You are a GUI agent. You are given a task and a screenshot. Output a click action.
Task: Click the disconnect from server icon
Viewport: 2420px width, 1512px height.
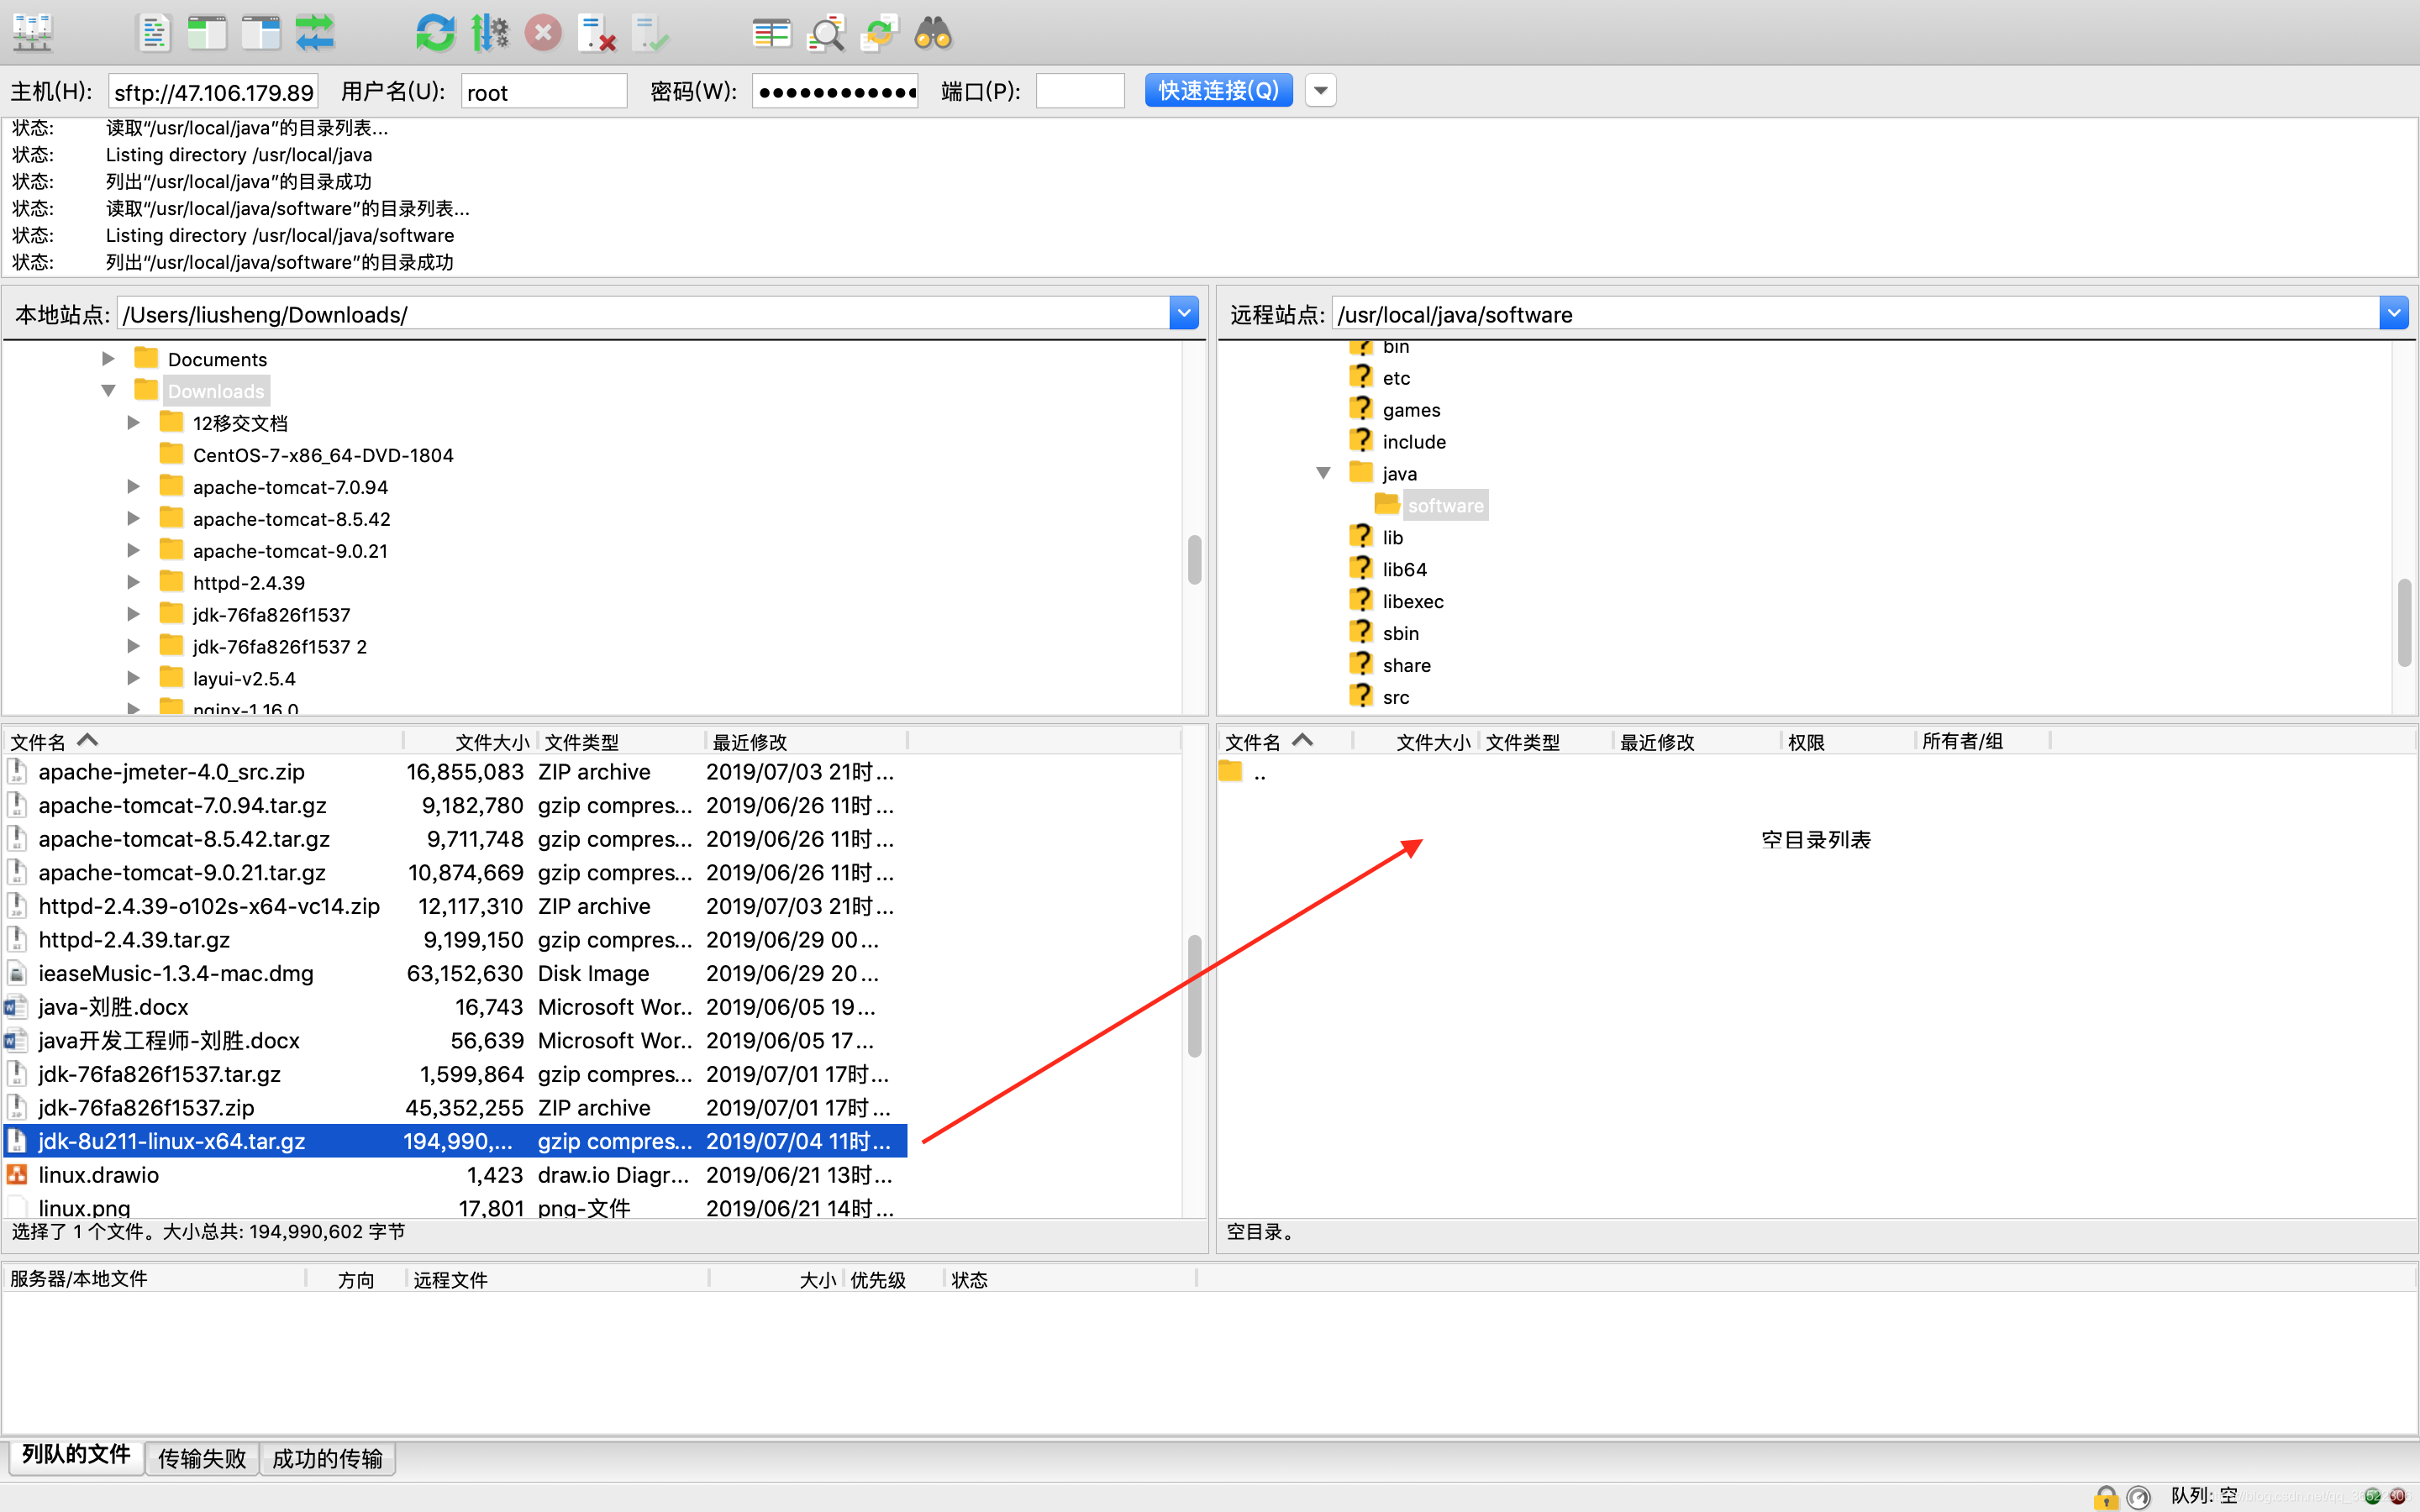pyautogui.click(x=597, y=33)
